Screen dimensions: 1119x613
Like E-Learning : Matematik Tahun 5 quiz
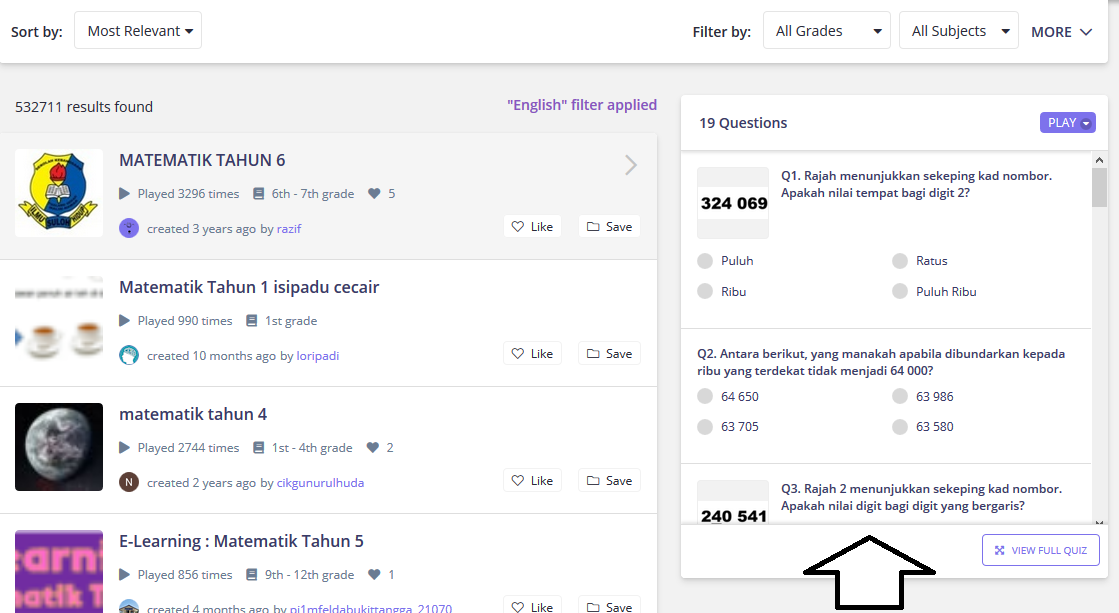pos(532,605)
